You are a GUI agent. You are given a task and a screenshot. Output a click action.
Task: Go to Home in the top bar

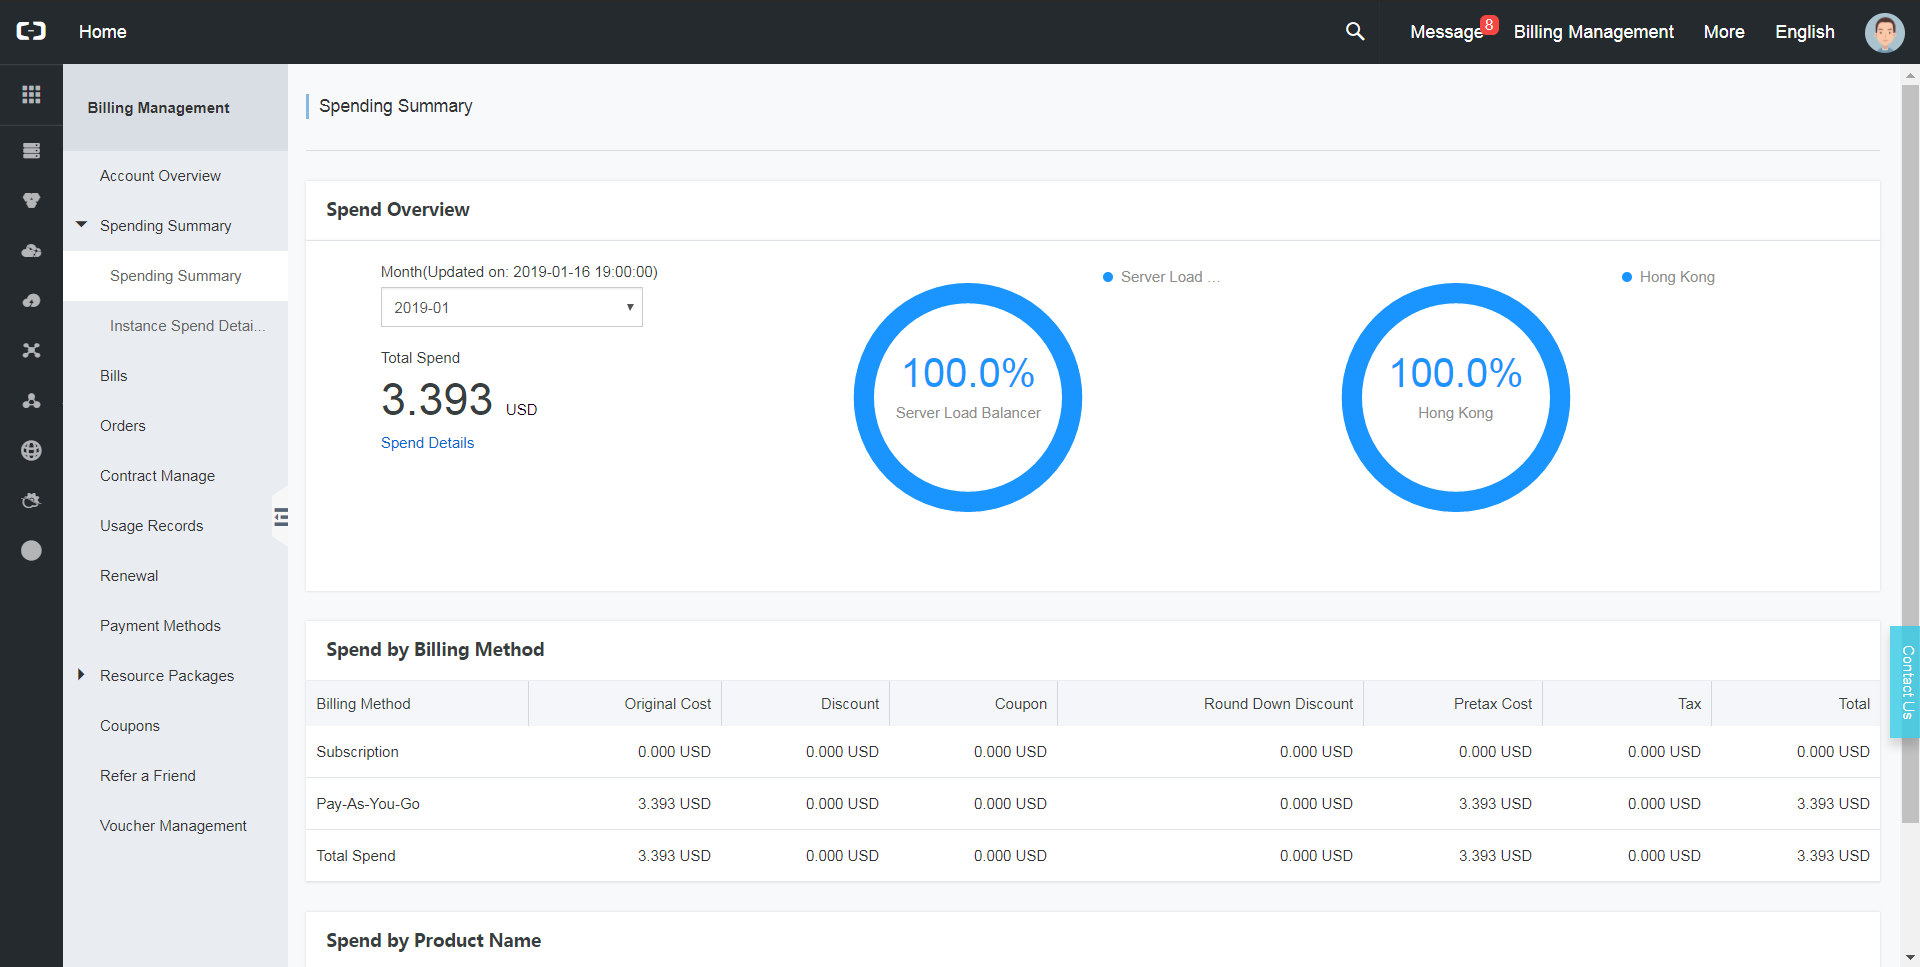pyautogui.click(x=103, y=32)
